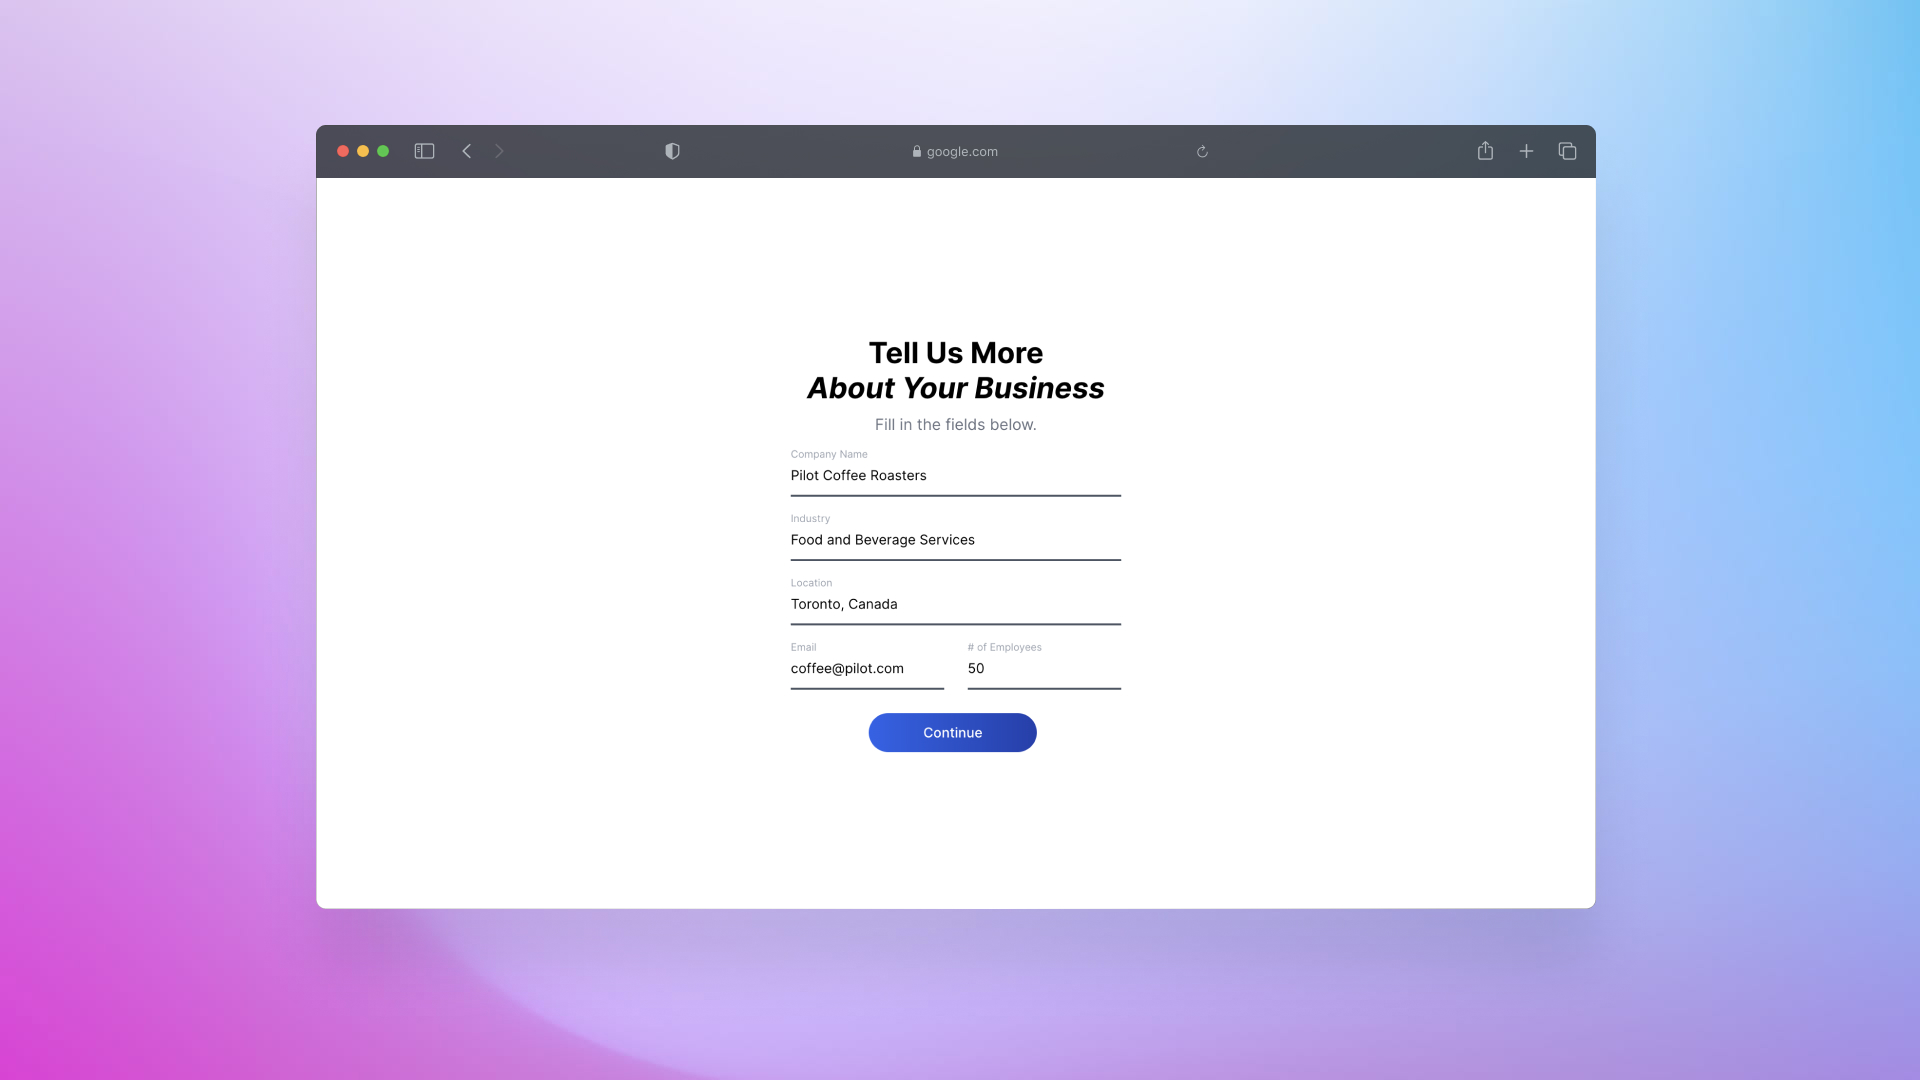Click the # of Employees field
1920x1080 pixels.
pos(1043,669)
